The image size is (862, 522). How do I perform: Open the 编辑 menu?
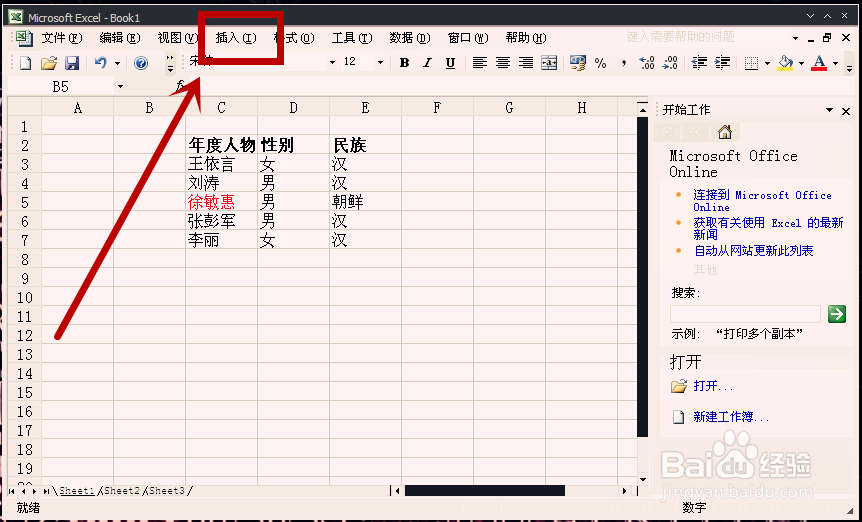[120, 38]
